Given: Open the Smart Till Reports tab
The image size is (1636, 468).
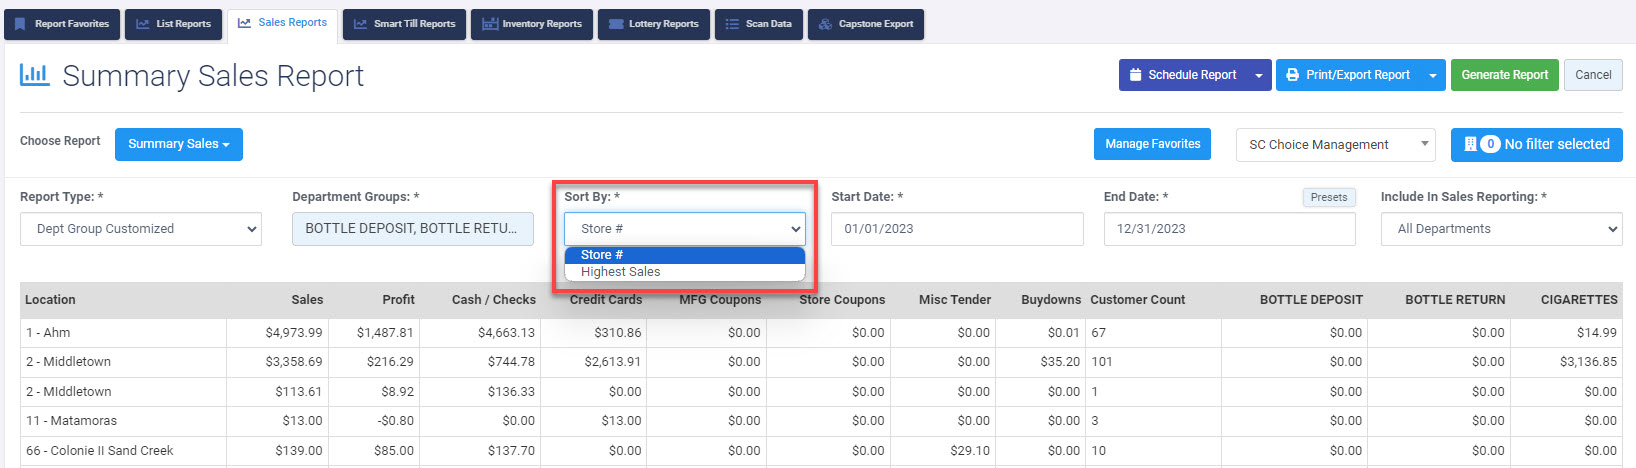Looking at the screenshot, I should (404, 24).
